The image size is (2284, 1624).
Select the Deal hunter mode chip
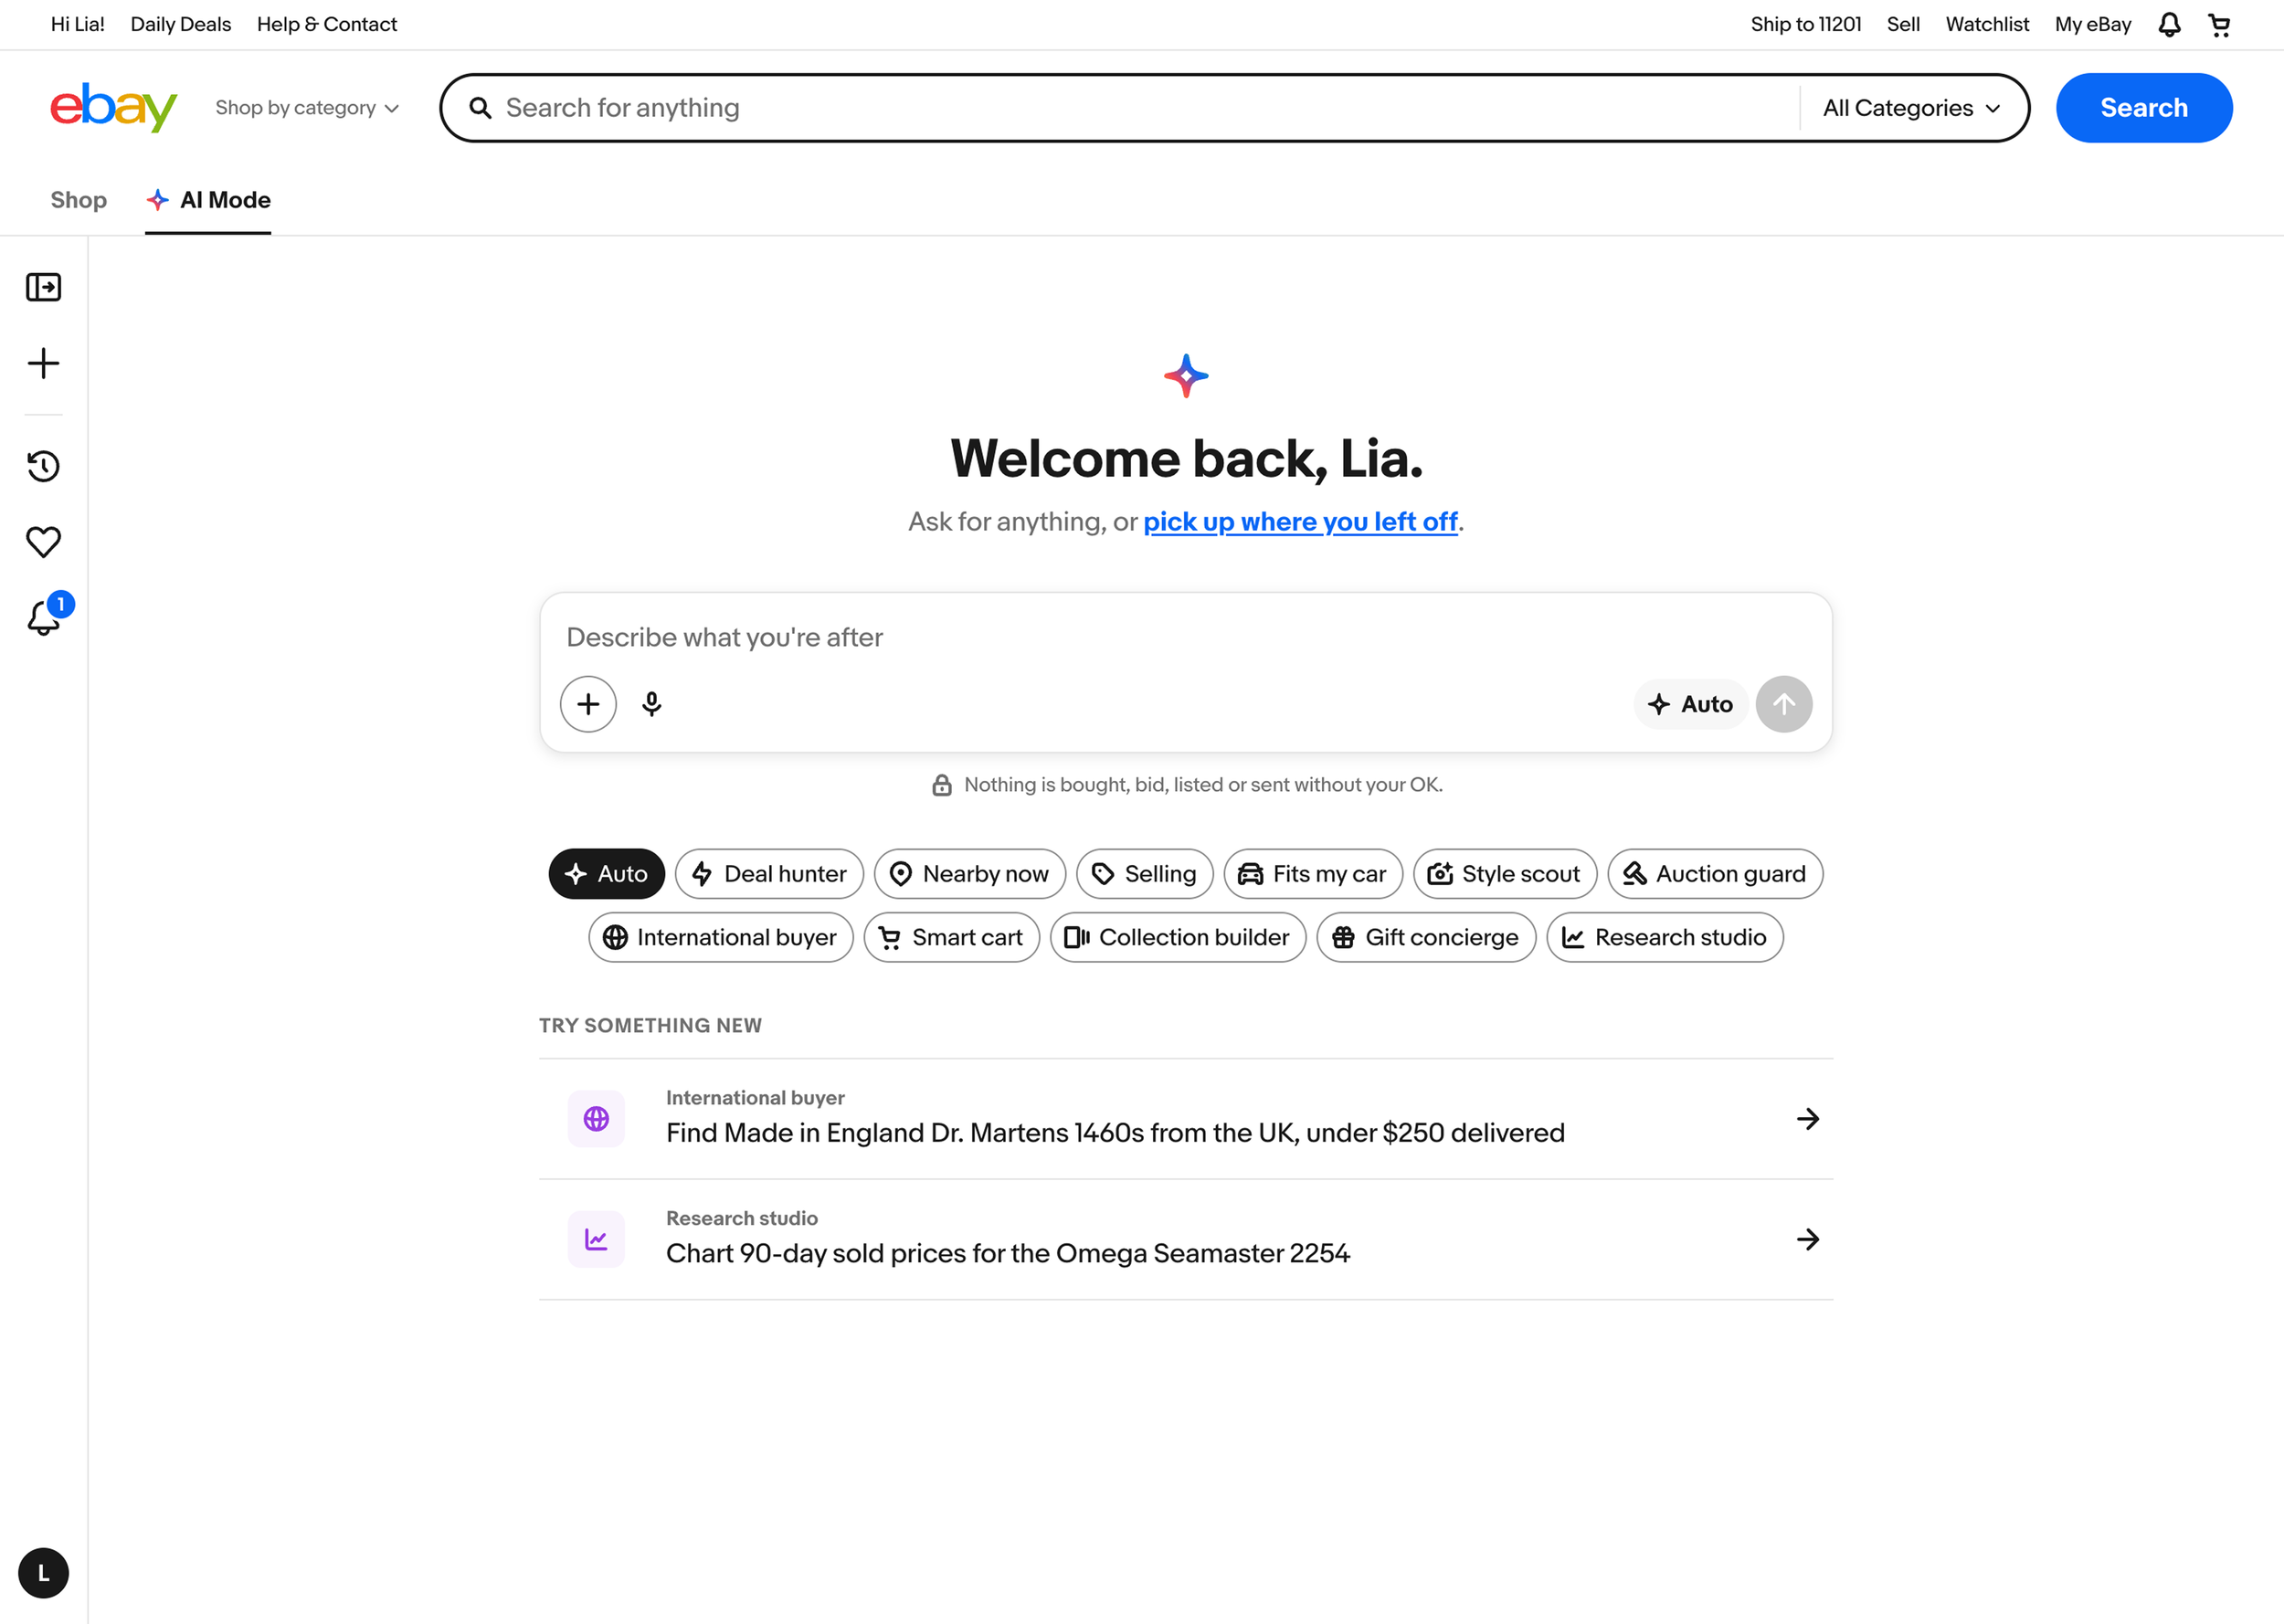tap(769, 874)
